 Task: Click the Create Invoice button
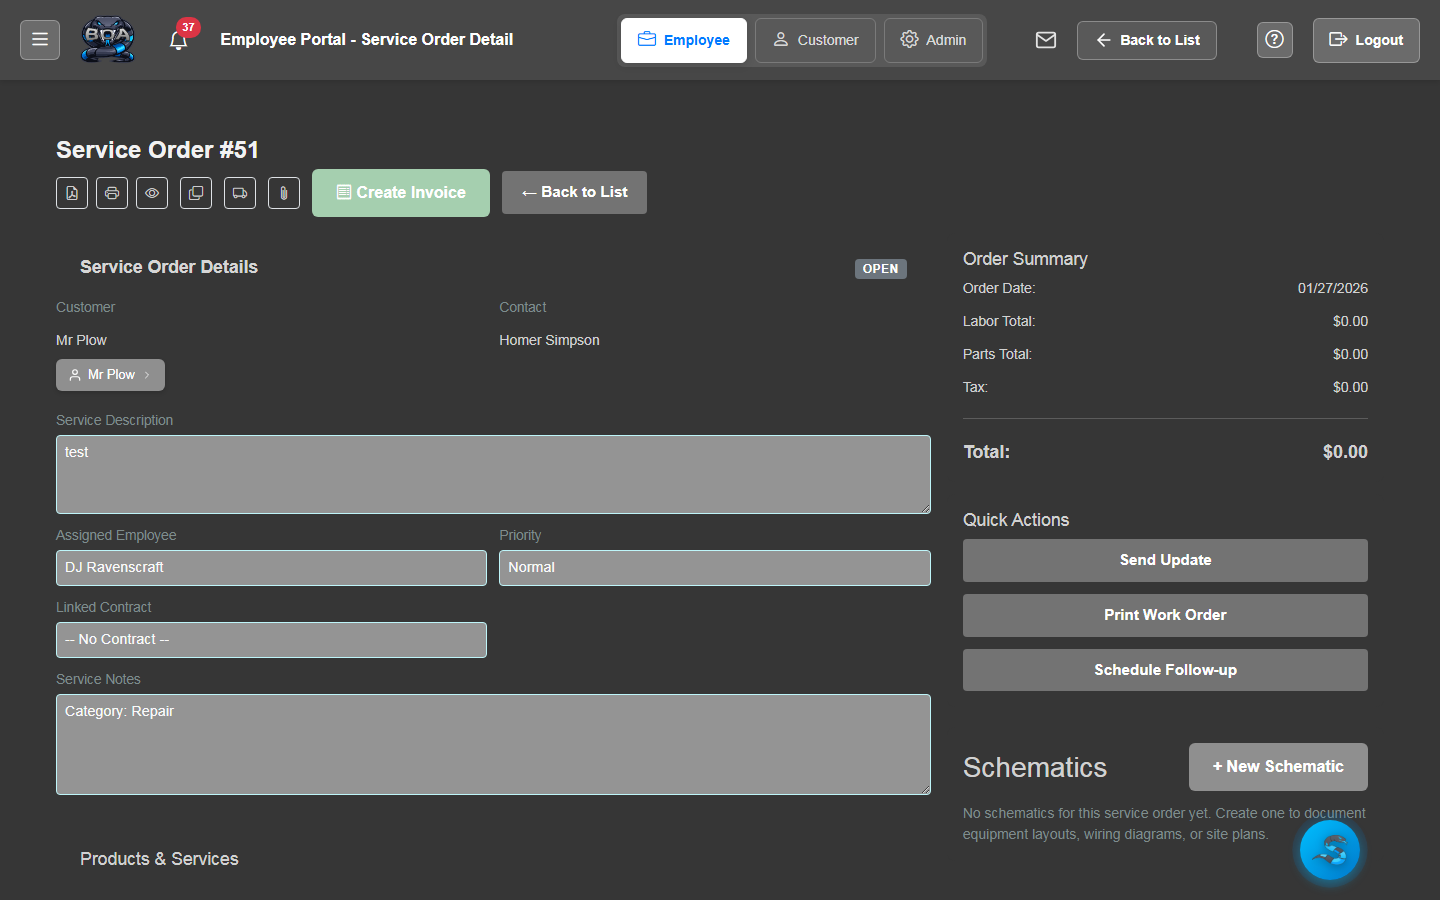[401, 193]
